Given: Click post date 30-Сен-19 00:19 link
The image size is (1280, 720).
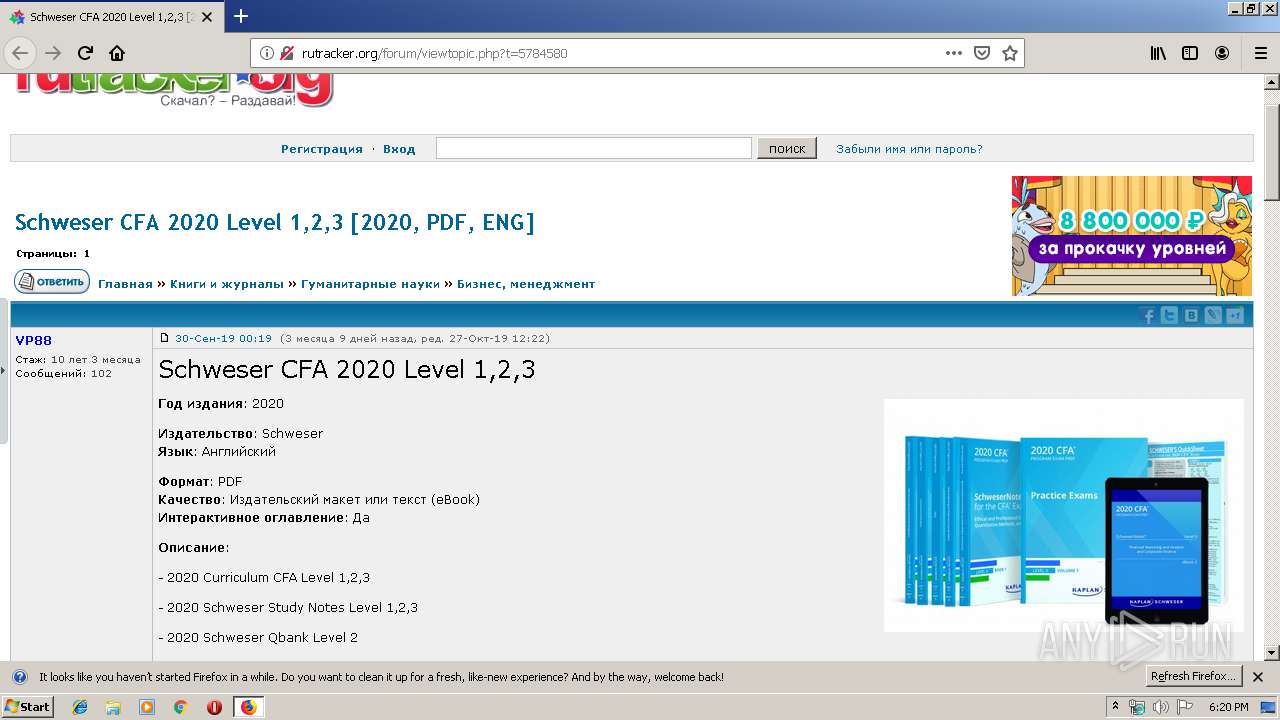Looking at the screenshot, I should pyautogui.click(x=223, y=338).
